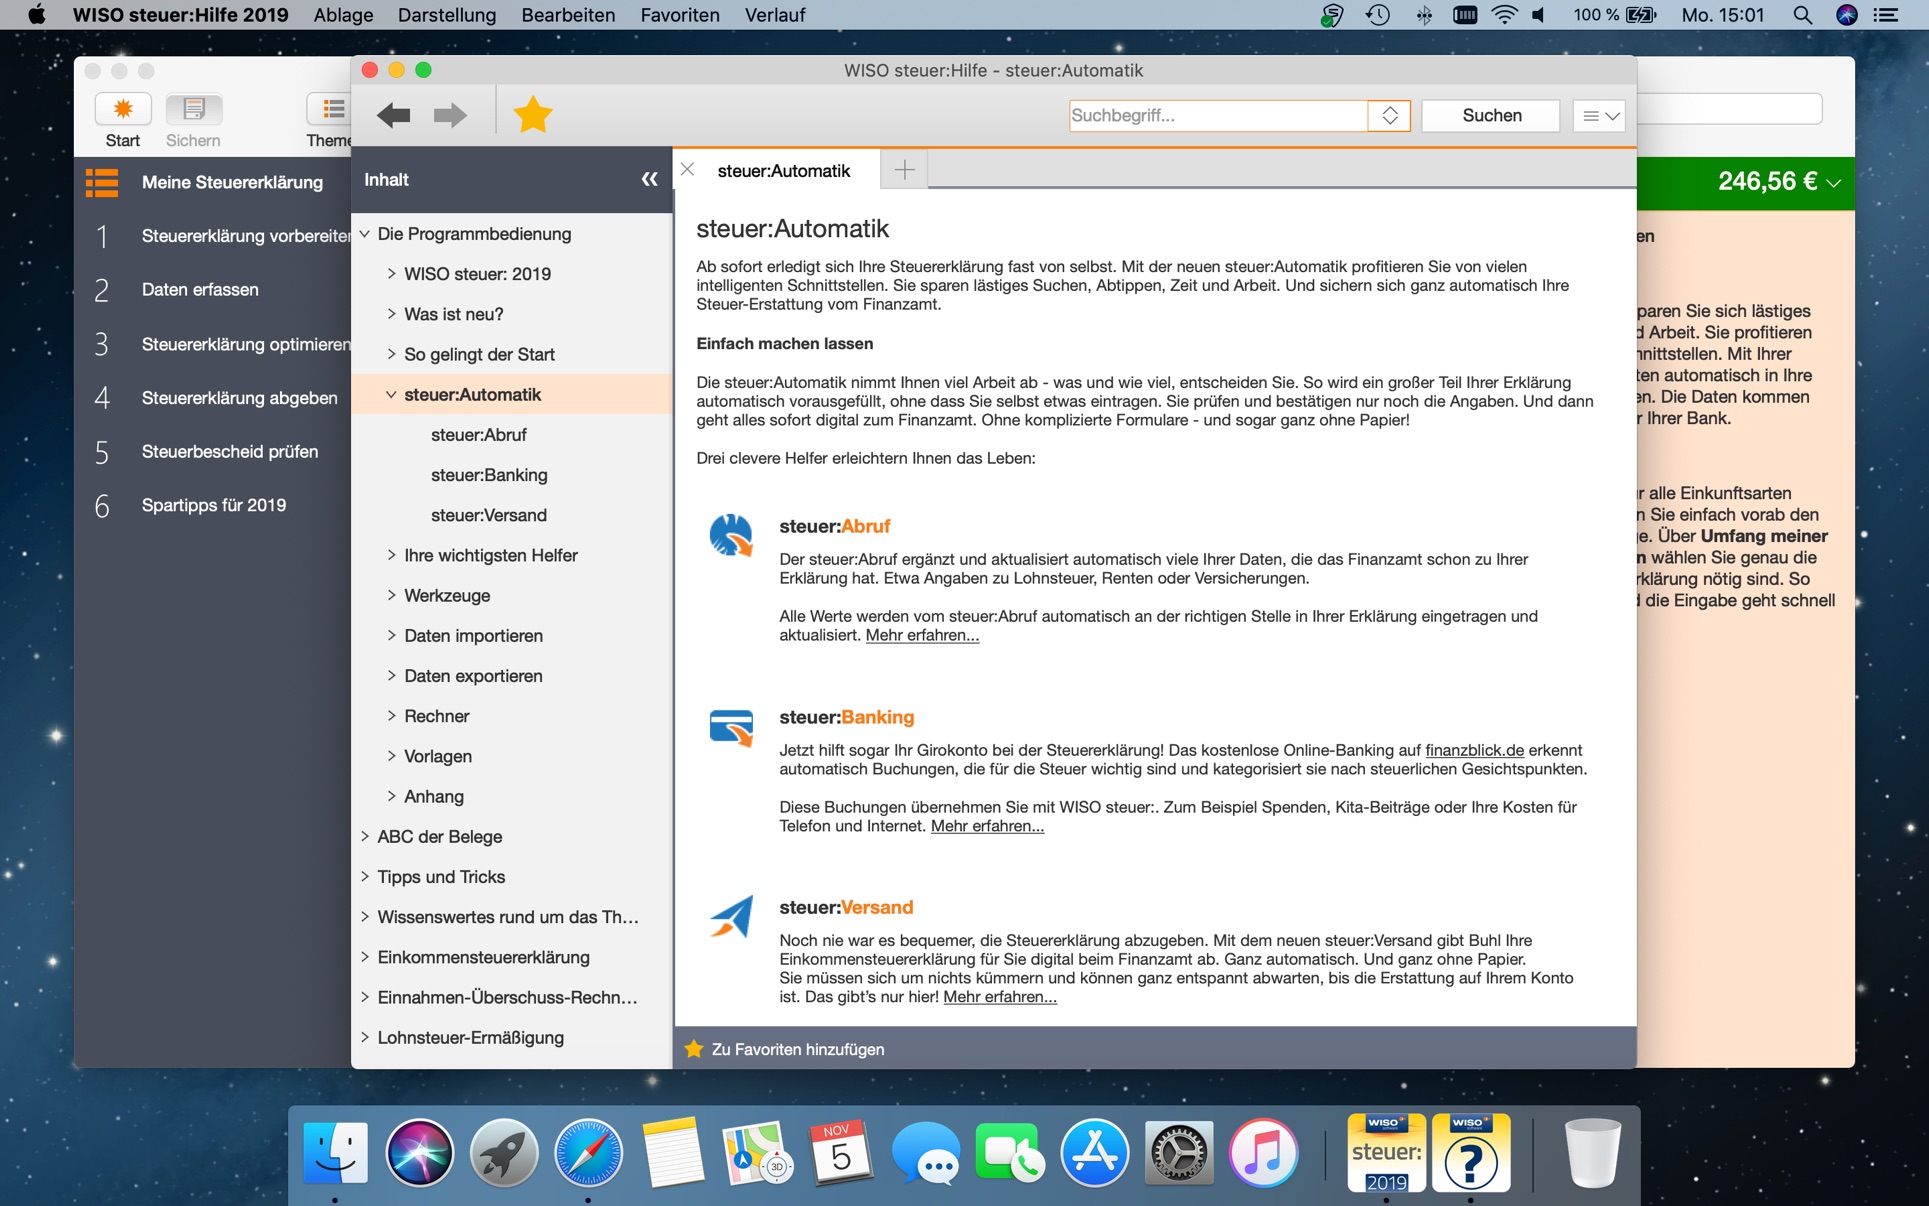The height and width of the screenshot is (1206, 1929).
Task: Click the forward arrow navigation icon
Action: coord(450,115)
